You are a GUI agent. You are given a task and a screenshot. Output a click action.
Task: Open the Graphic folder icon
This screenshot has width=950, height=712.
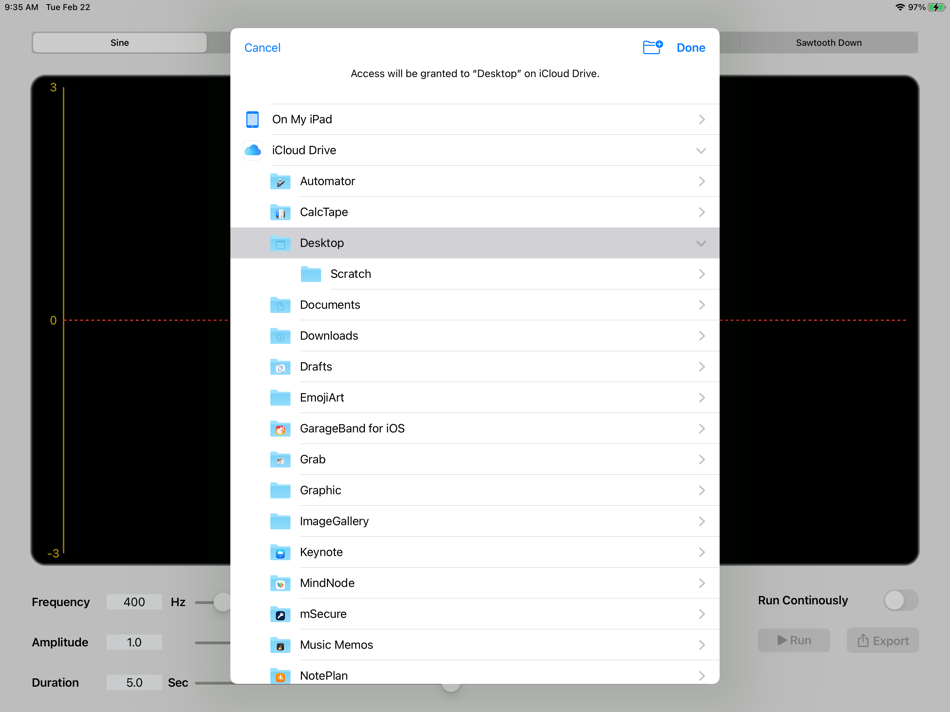(x=280, y=490)
